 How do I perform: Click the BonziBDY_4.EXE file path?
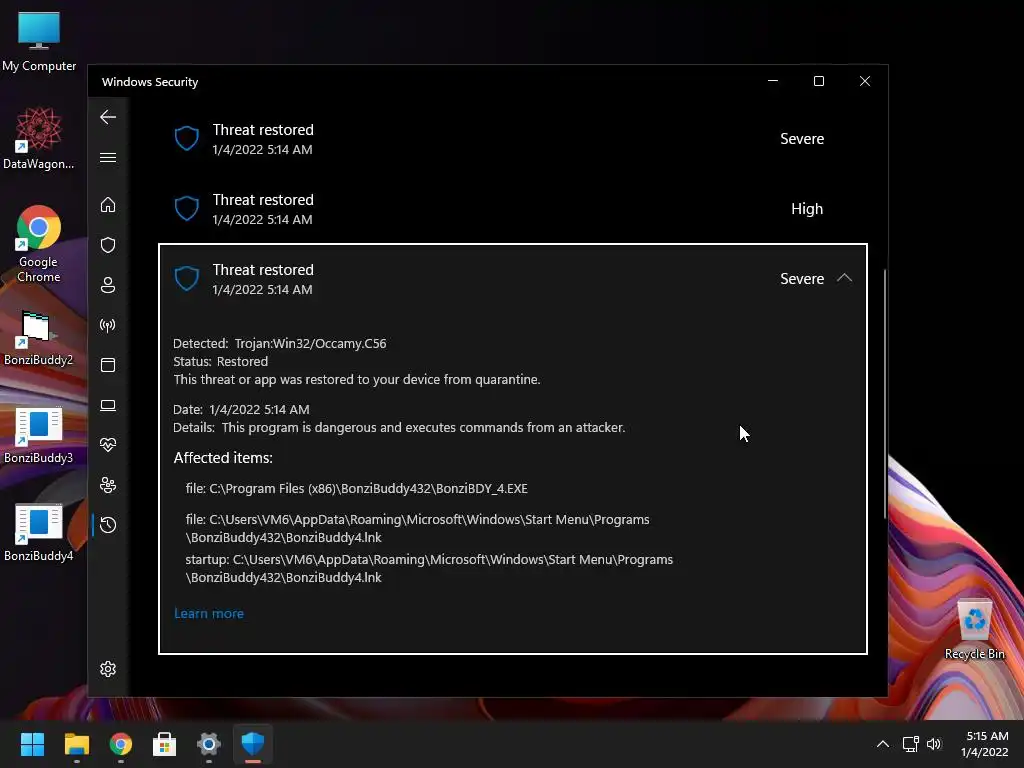(357, 488)
